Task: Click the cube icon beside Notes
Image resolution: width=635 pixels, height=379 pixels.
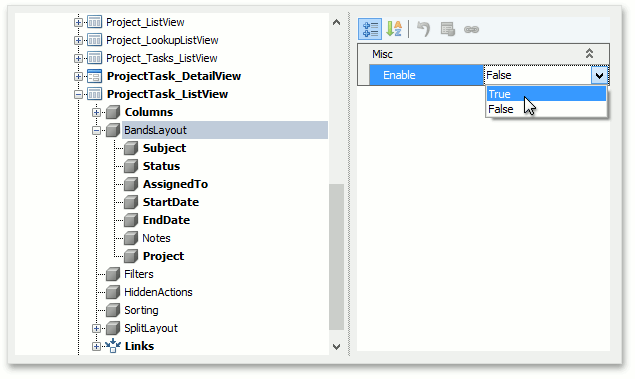Action: tap(131, 238)
